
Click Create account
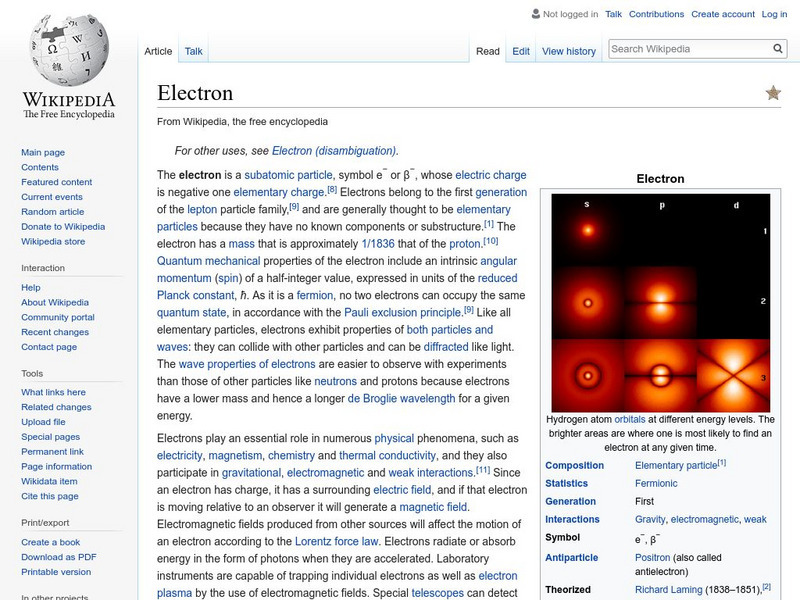tap(722, 14)
